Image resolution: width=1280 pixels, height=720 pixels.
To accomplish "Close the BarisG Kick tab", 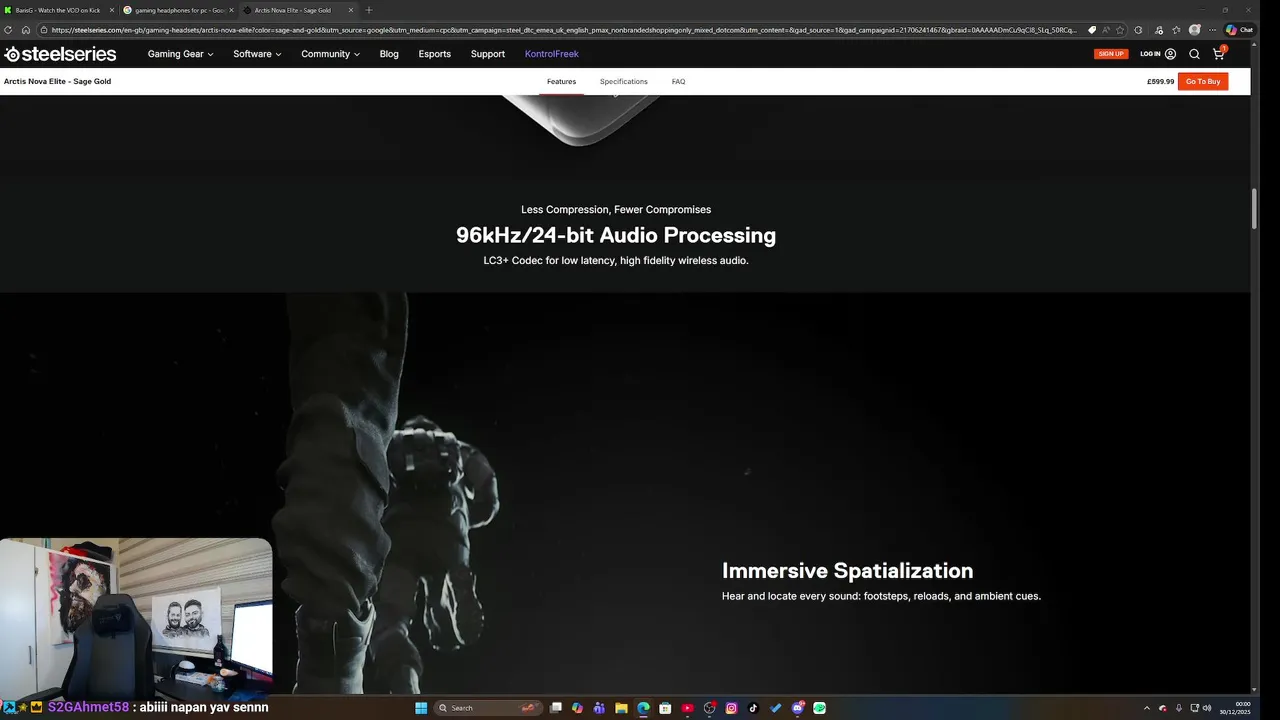I will pos(111,10).
